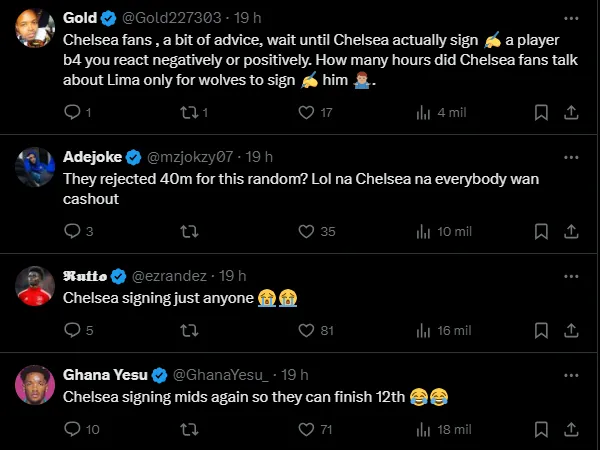The image size is (600, 450).
Task: Retweet the ezrandez tweet
Action: click(x=188, y=330)
